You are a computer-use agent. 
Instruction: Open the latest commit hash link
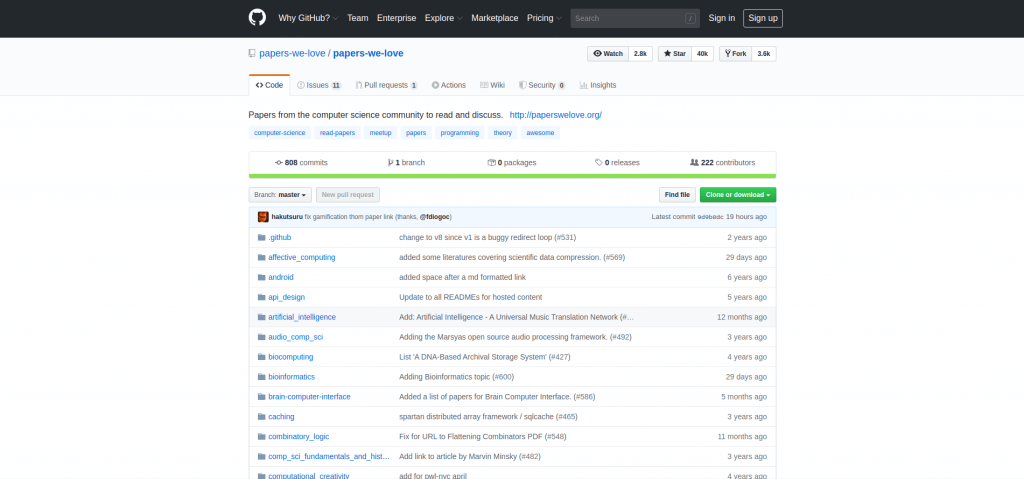pos(711,217)
